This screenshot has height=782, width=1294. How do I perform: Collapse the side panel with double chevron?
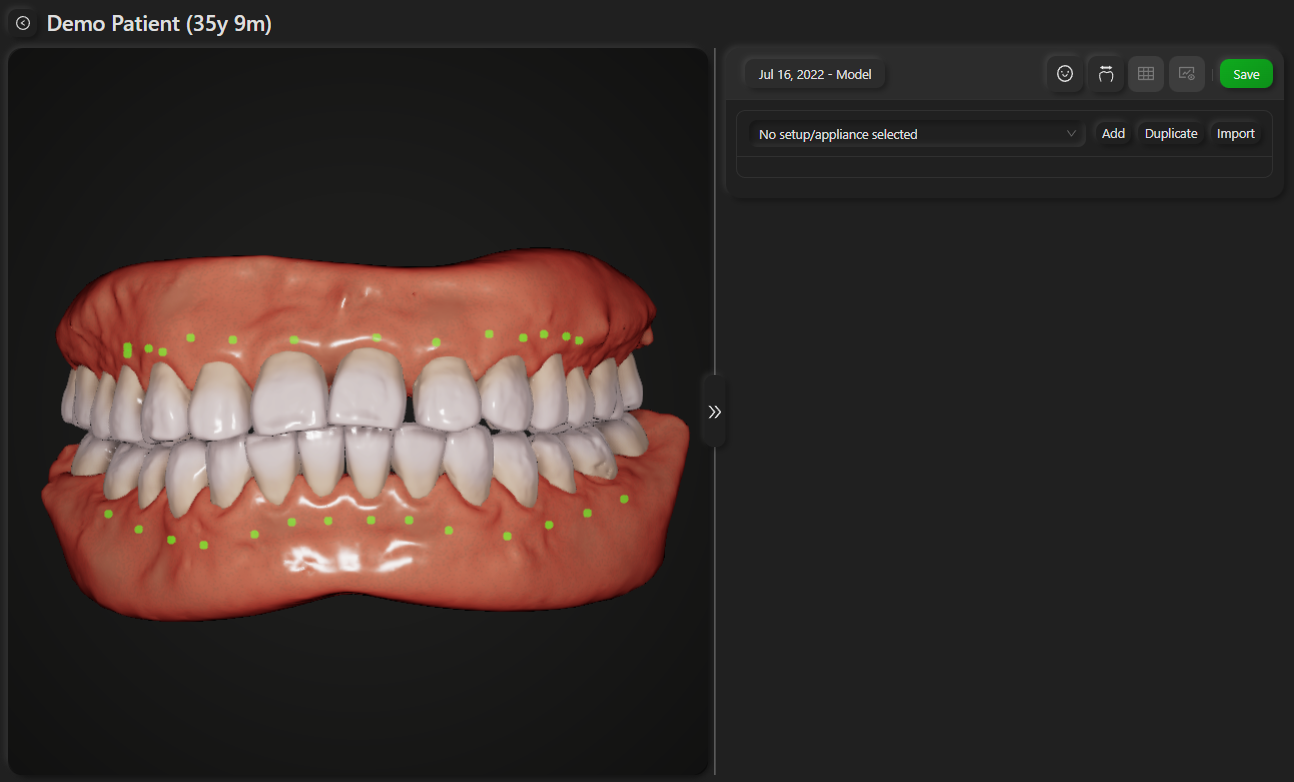point(714,411)
